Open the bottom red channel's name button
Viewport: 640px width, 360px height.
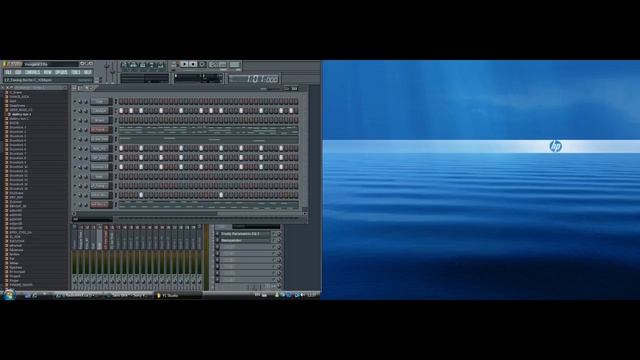click(x=100, y=204)
